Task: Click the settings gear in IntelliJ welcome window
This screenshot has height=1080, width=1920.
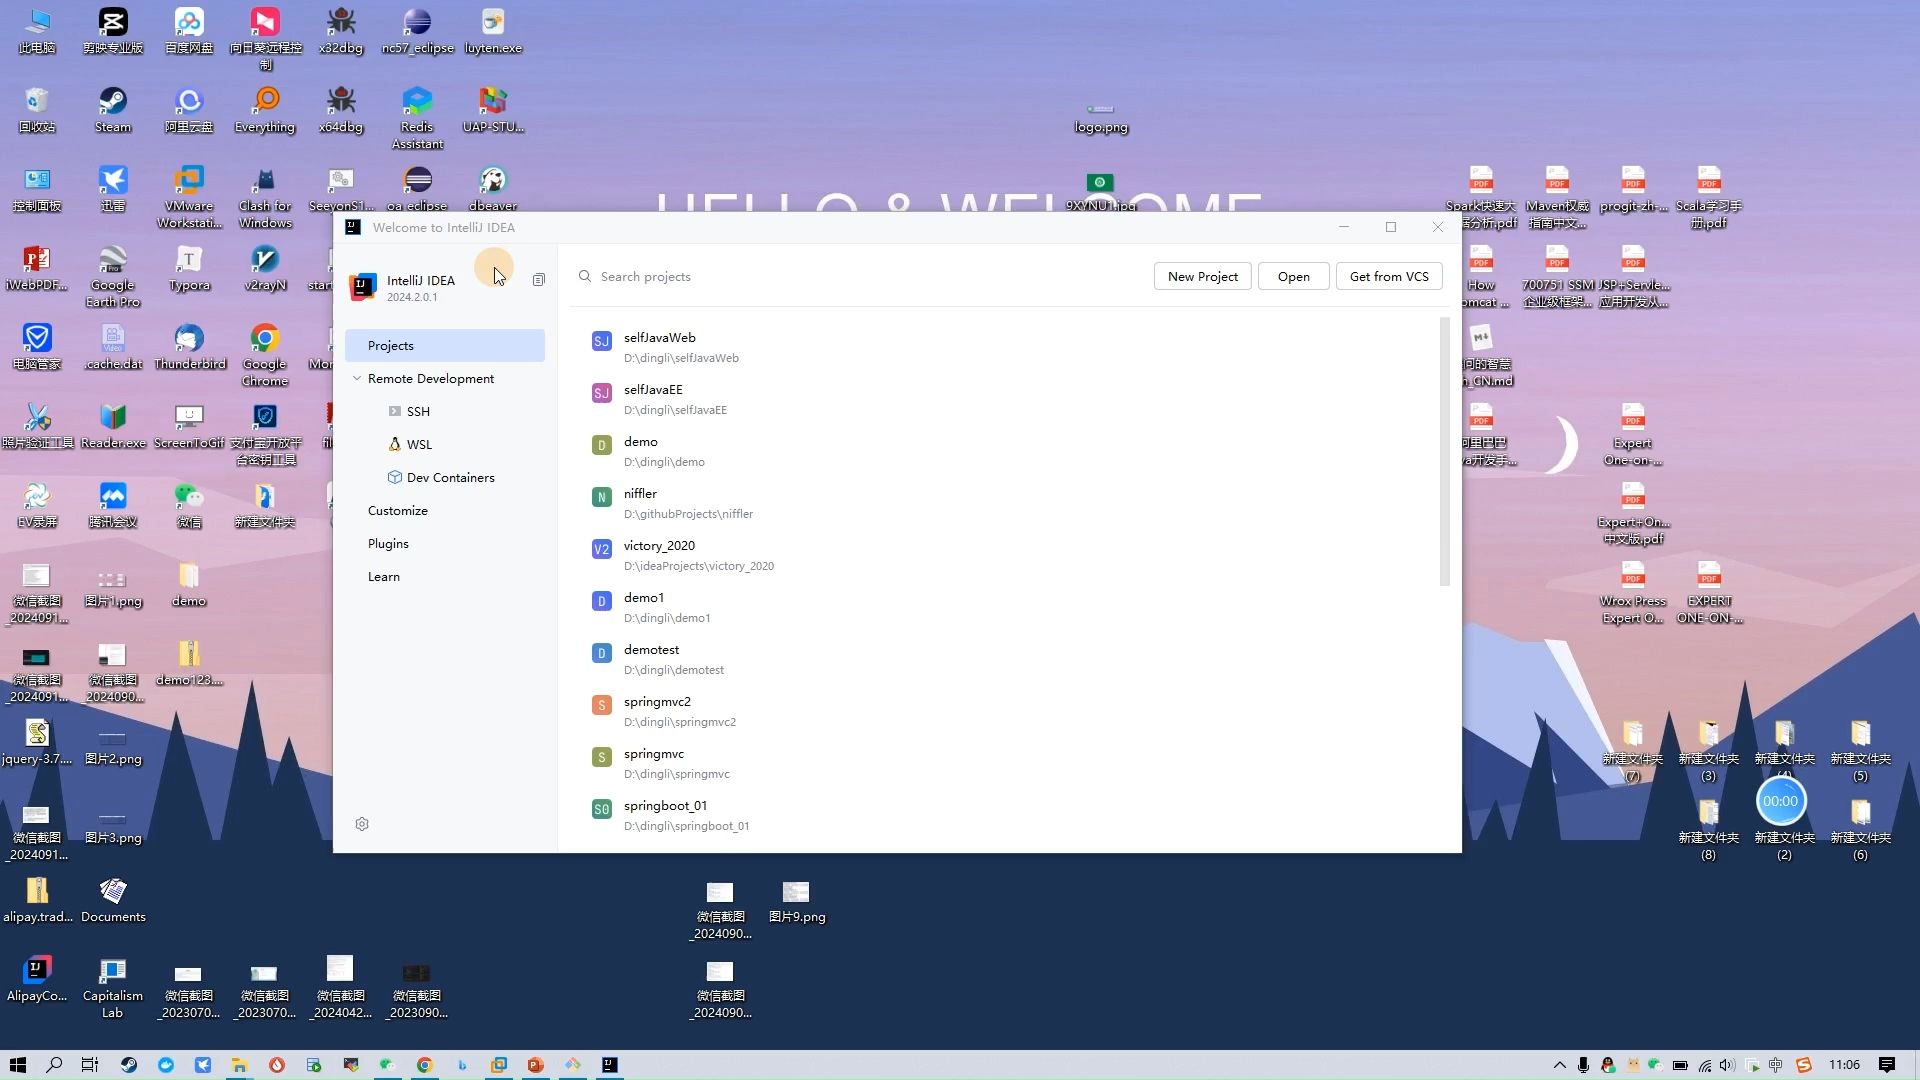Action: 362,824
